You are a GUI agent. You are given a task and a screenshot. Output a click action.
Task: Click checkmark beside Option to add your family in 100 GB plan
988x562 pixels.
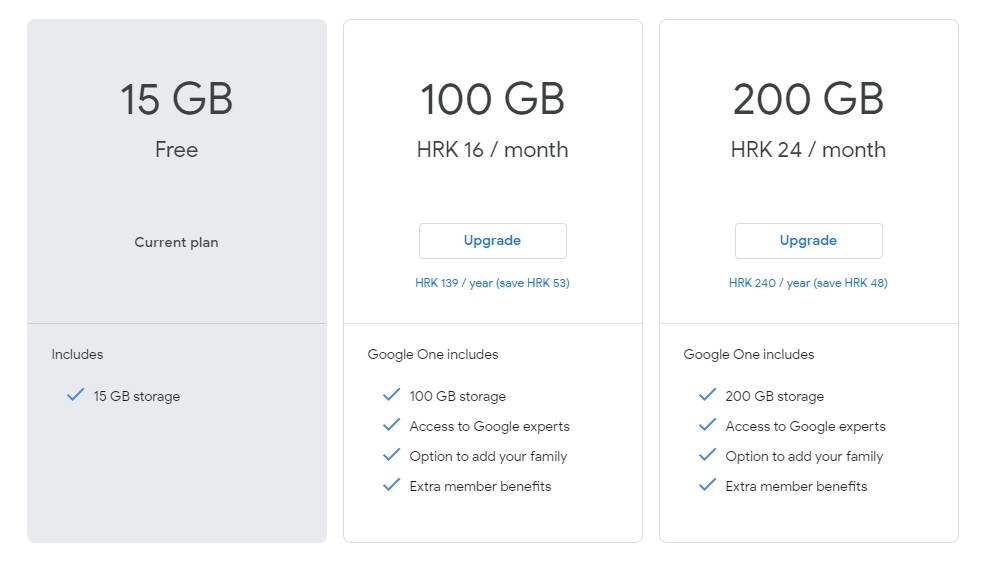(391, 455)
